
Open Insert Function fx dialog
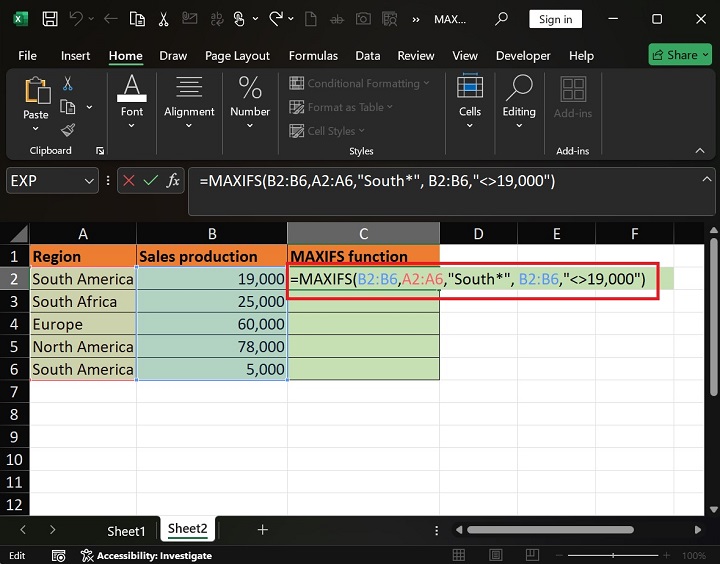(173, 181)
